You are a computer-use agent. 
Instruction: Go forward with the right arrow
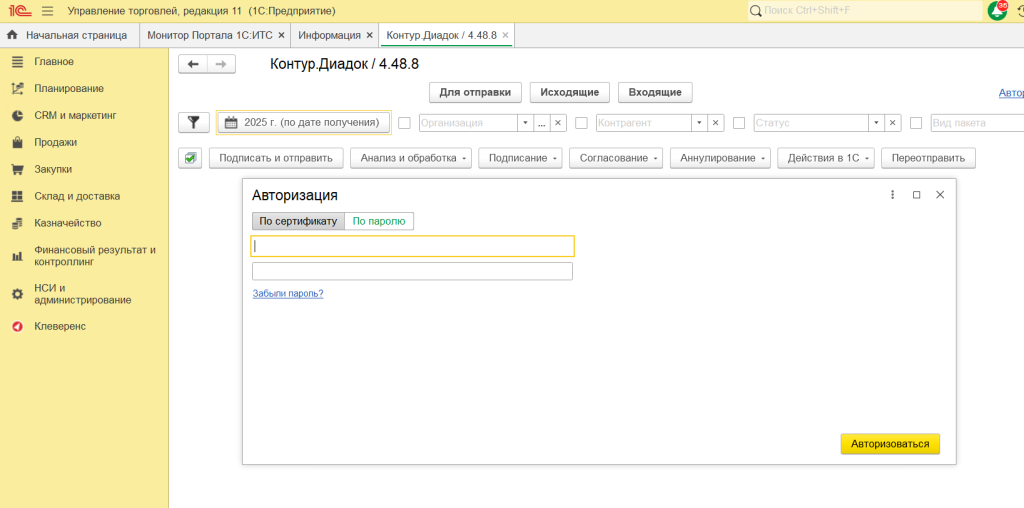221,64
